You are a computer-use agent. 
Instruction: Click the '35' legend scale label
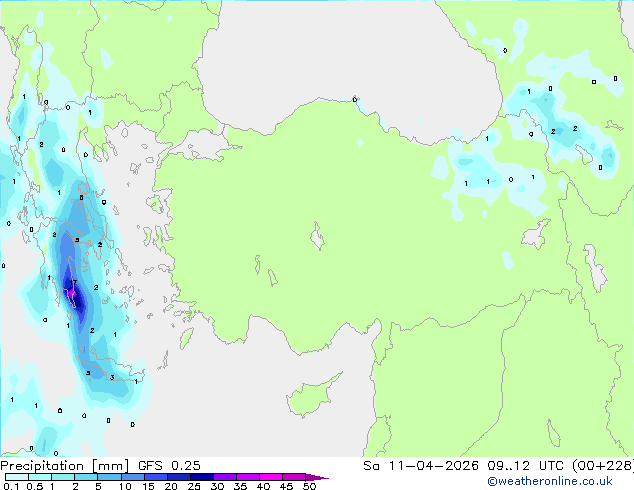(240, 486)
